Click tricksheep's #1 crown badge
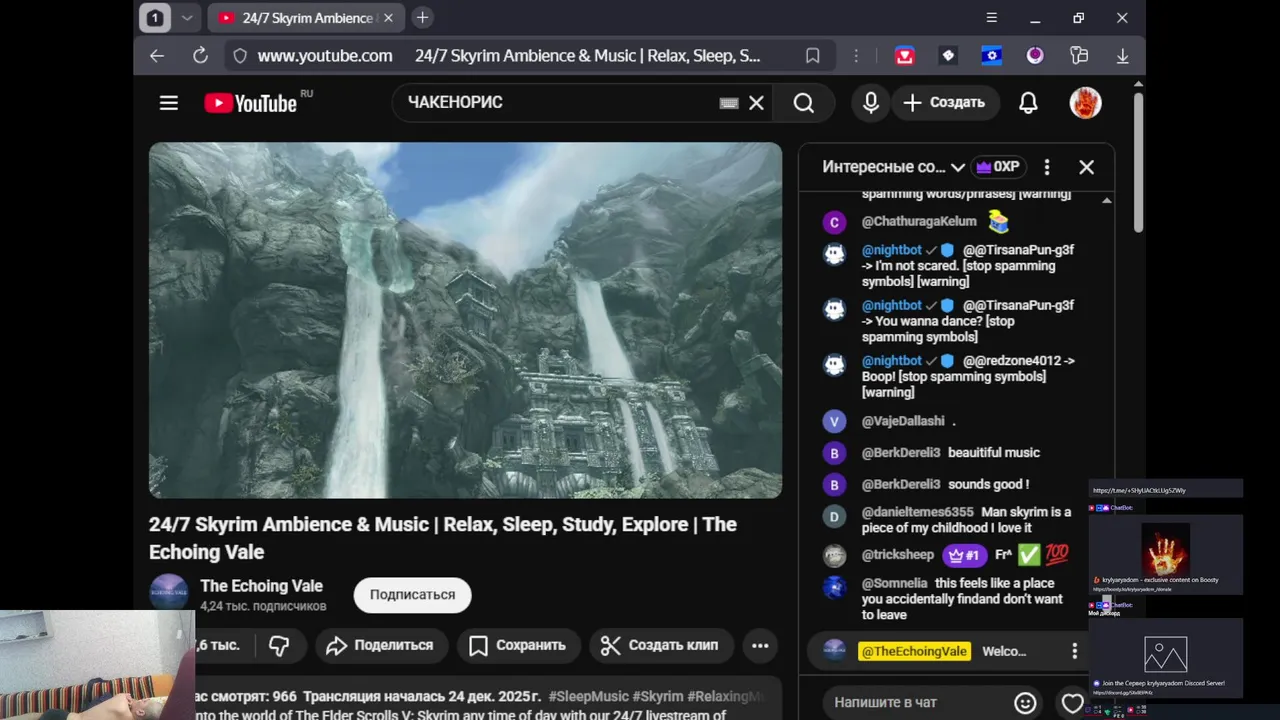Screen dimensions: 1280x720 coord(965,555)
